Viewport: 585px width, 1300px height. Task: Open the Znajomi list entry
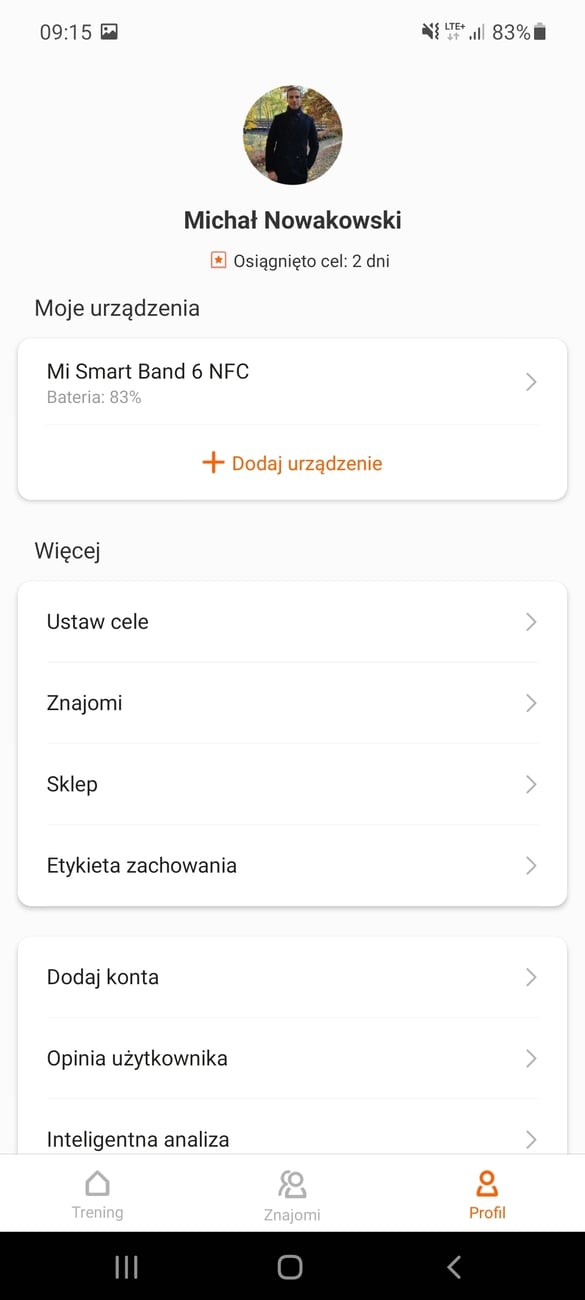point(292,703)
